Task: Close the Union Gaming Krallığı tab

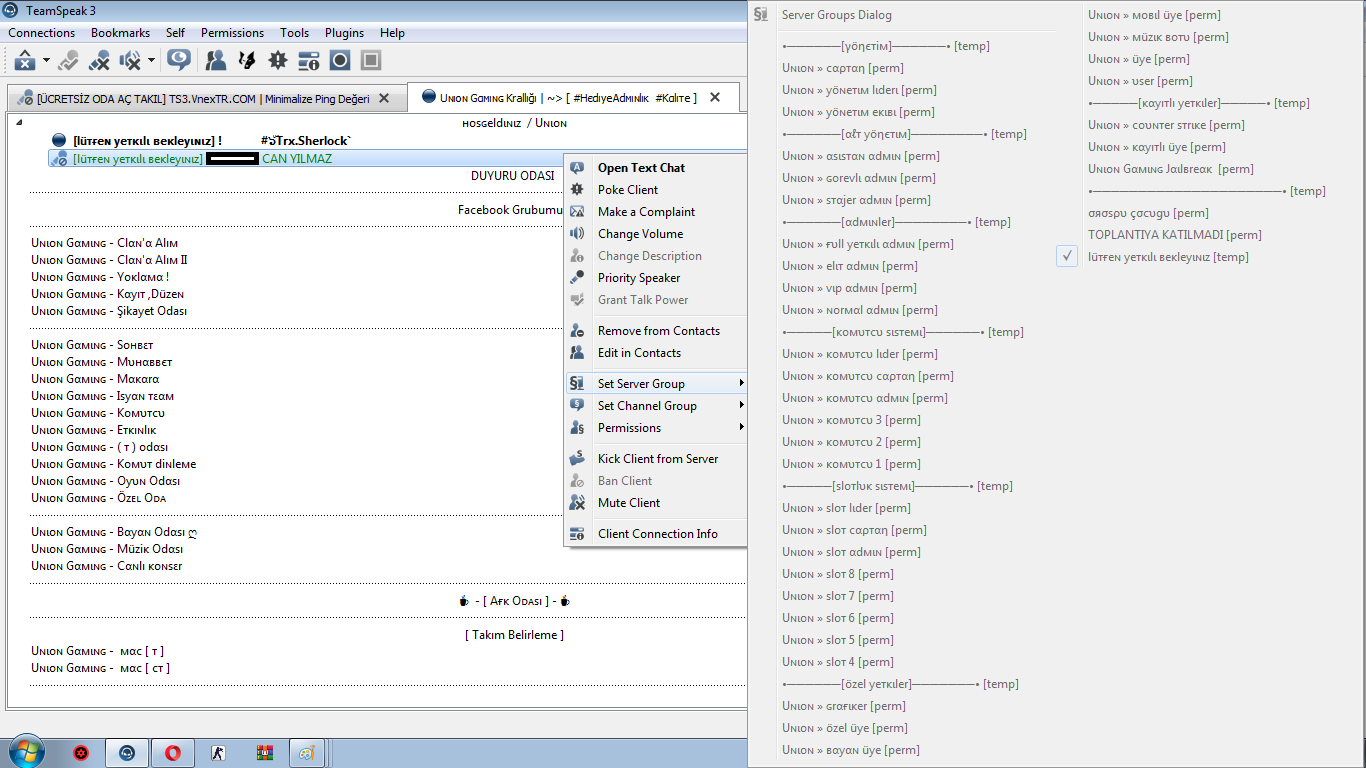Action: (715, 97)
